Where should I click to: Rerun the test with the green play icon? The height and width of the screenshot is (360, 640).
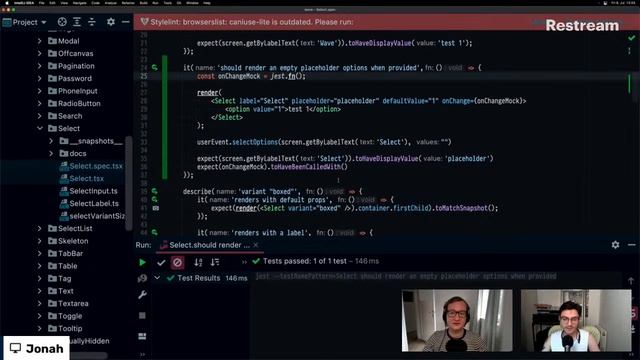(142, 262)
